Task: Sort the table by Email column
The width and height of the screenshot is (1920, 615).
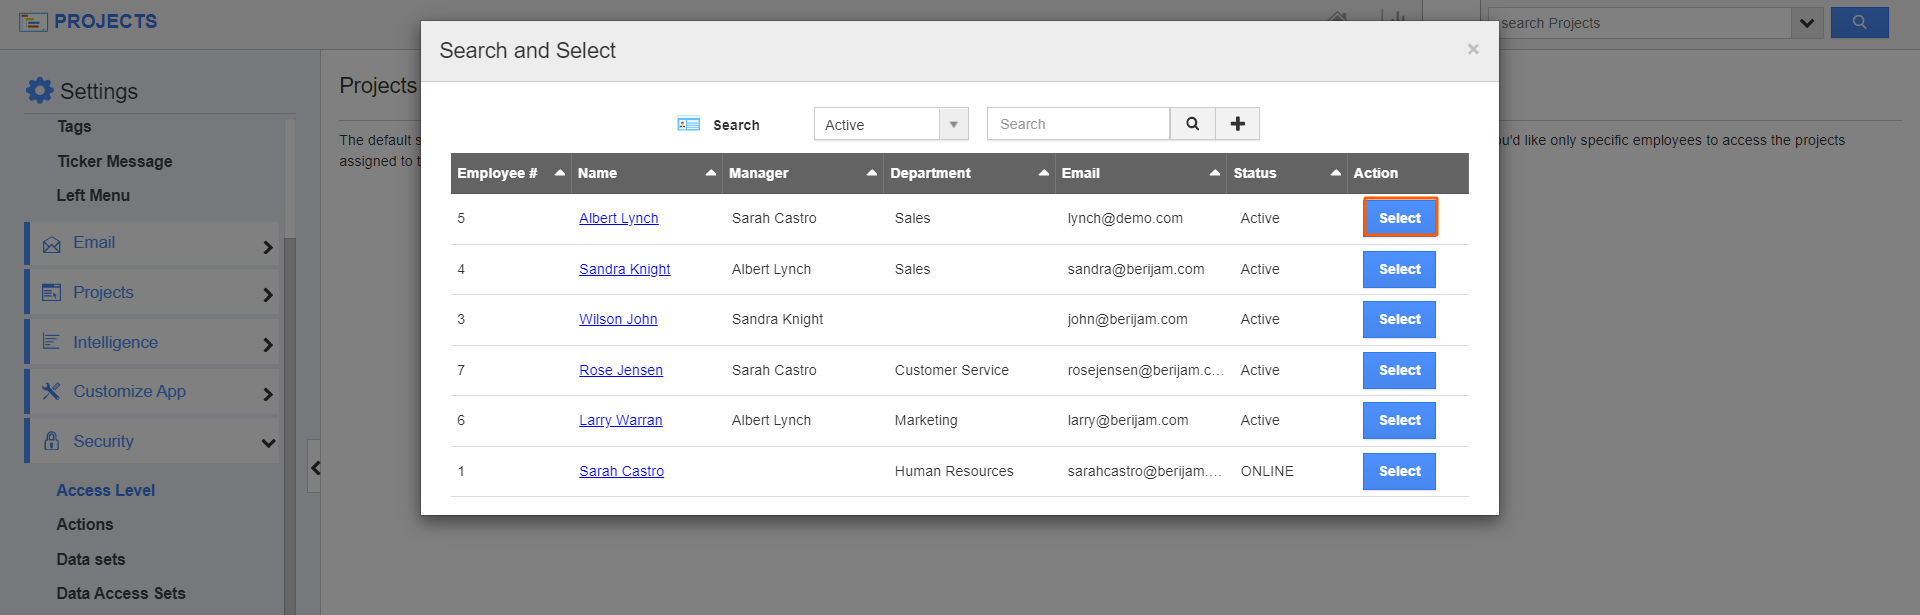Action: (x=1214, y=173)
